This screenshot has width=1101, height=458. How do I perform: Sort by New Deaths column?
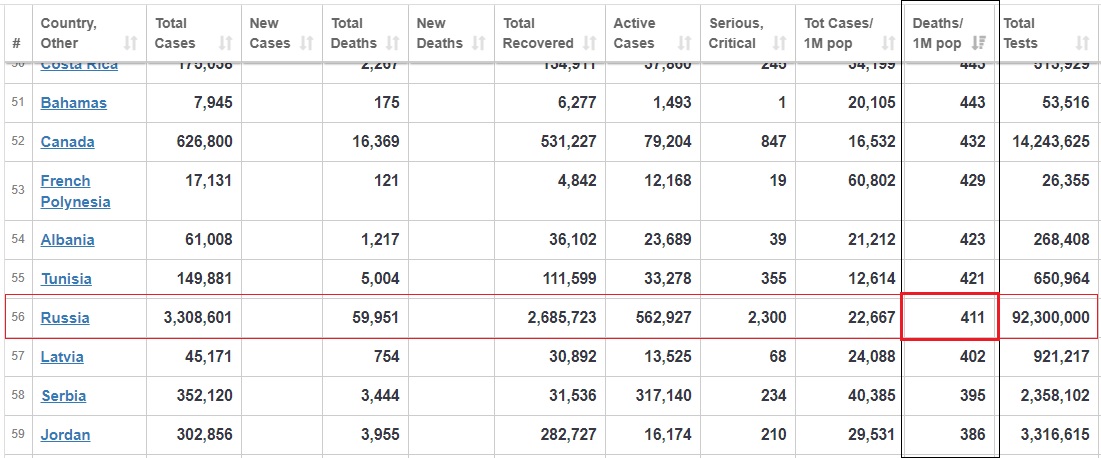pos(478,43)
